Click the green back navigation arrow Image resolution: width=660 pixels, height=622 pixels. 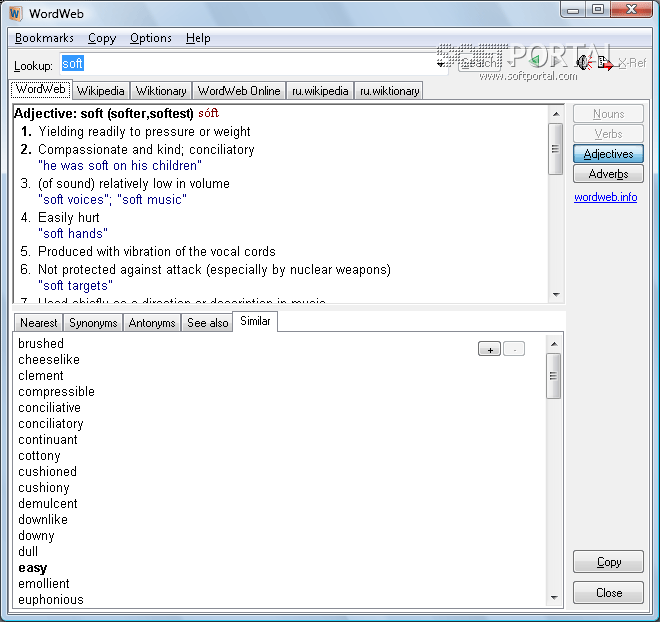click(x=535, y=62)
